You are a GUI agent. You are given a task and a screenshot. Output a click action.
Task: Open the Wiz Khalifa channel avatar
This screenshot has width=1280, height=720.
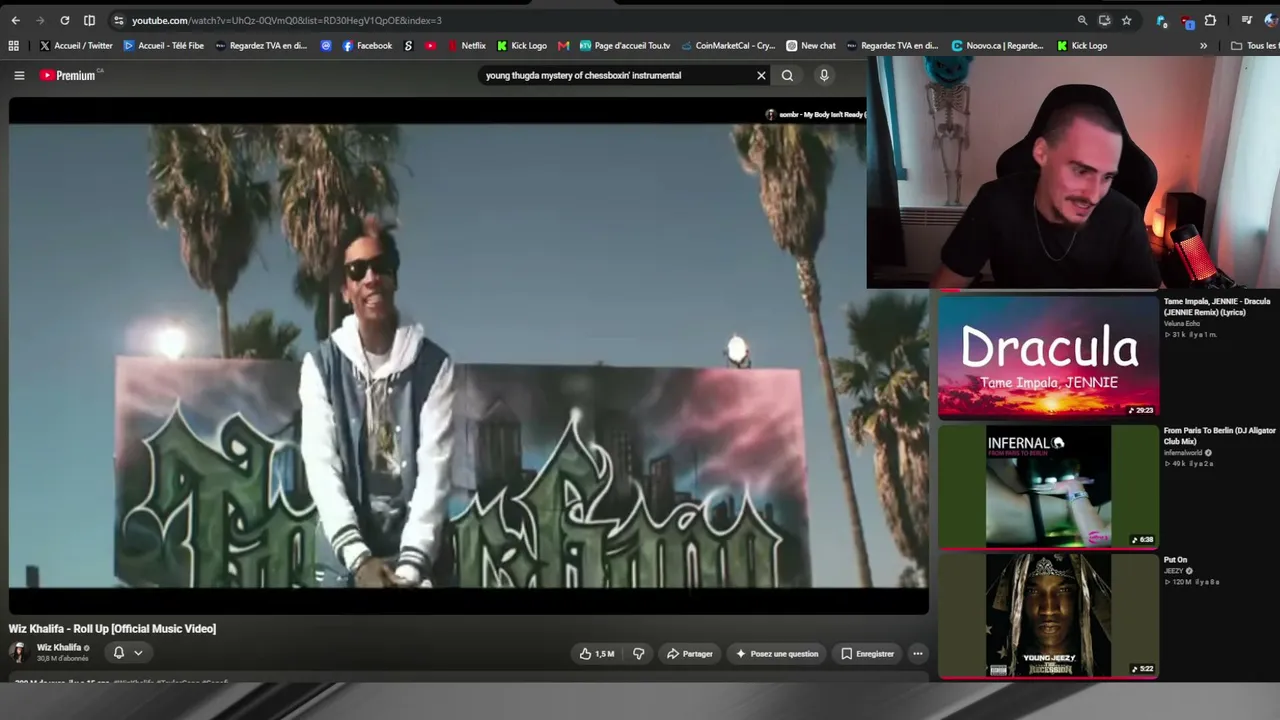pyautogui.click(x=18, y=652)
